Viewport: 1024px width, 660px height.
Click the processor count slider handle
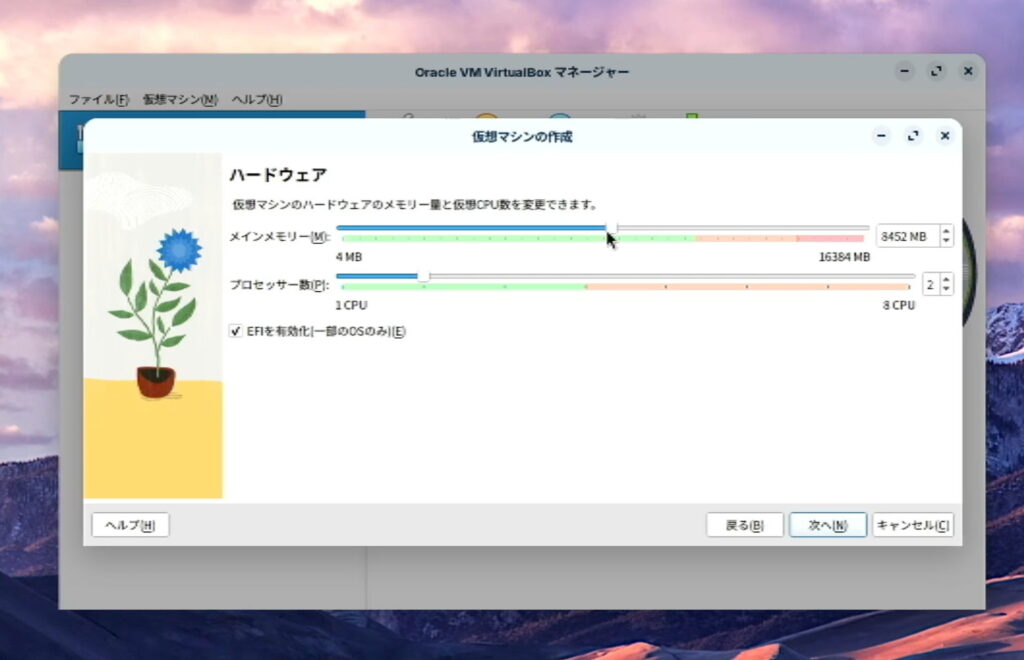(423, 276)
